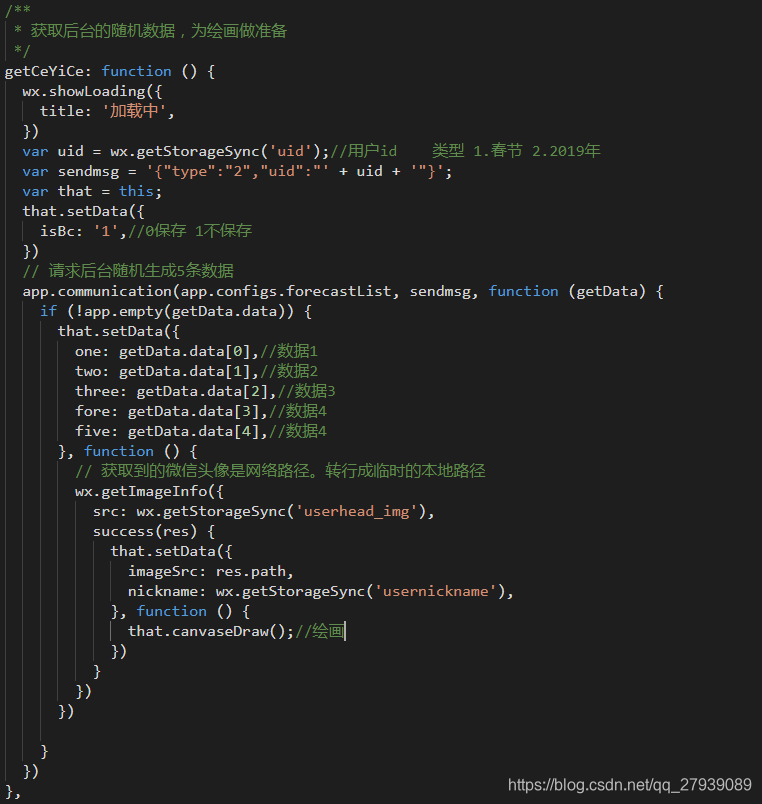Viewport: 762px width, 804px height.
Task: Click the getData callback parameter
Action: coord(607,291)
